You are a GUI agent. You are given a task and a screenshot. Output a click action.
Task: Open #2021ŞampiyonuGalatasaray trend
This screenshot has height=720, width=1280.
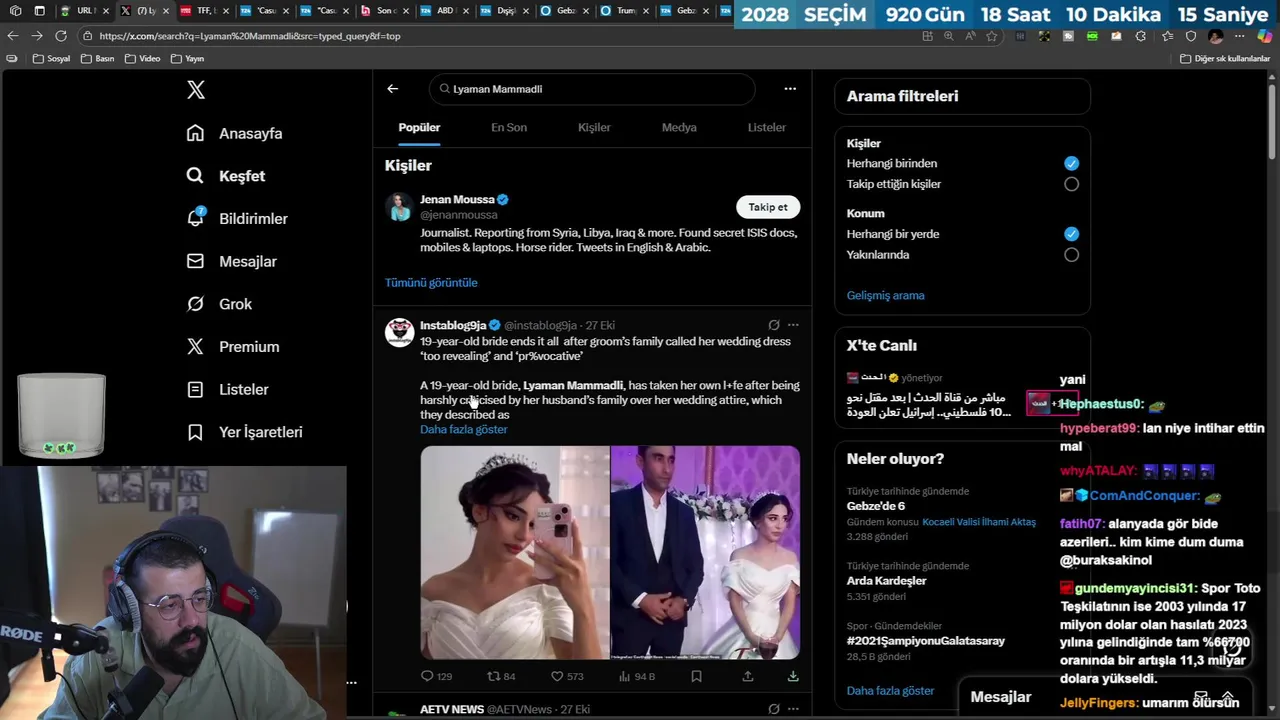pyautogui.click(x=926, y=641)
